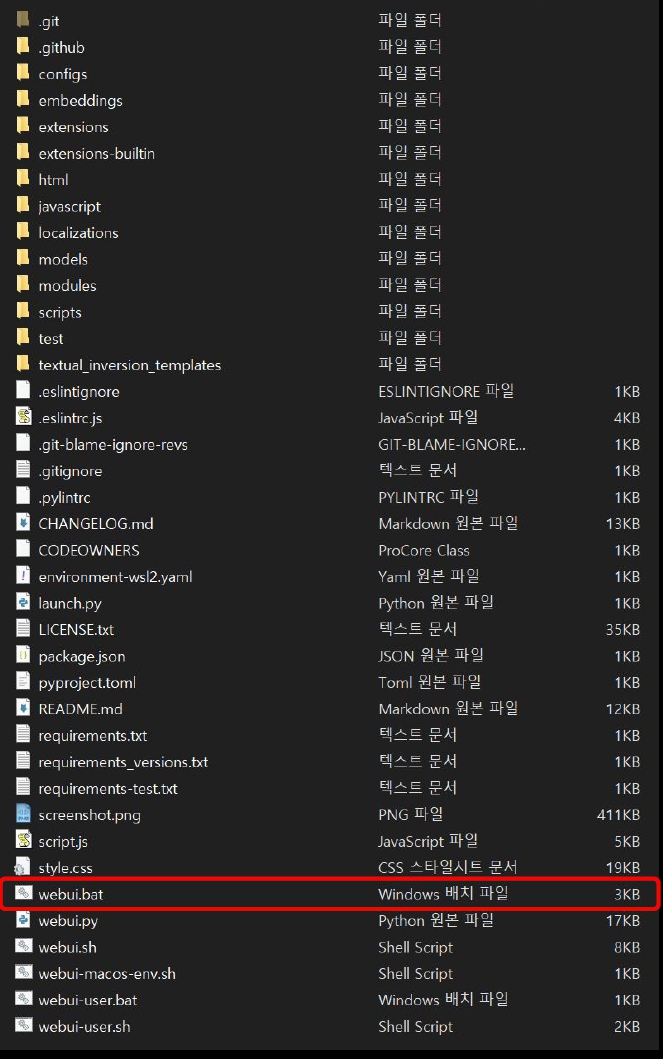Select the file name launch.py
The width and height of the screenshot is (663, 1059).
click(70, 603)
